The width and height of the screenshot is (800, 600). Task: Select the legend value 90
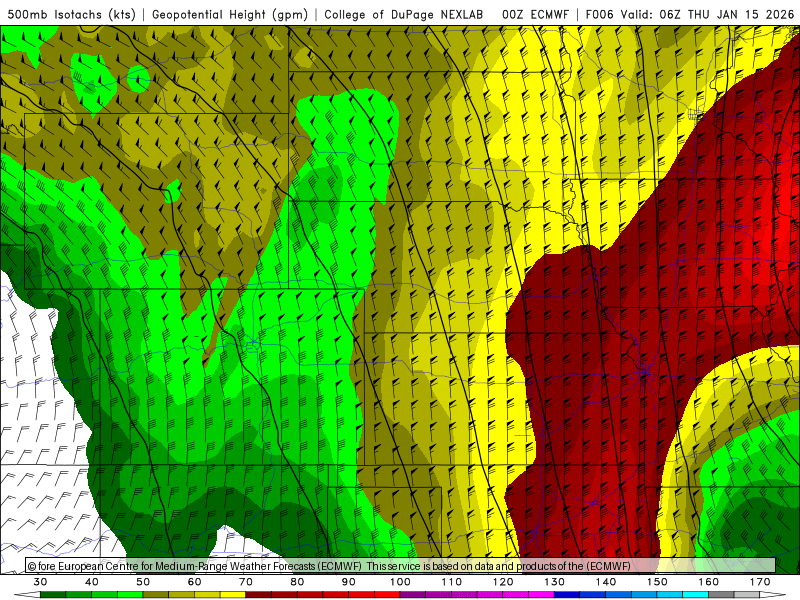349,582
